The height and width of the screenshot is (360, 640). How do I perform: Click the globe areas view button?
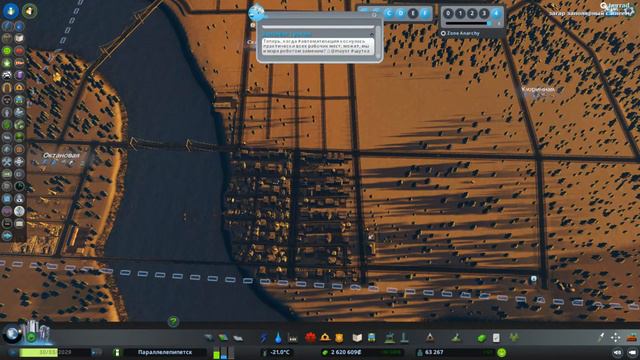click(12, 334)
